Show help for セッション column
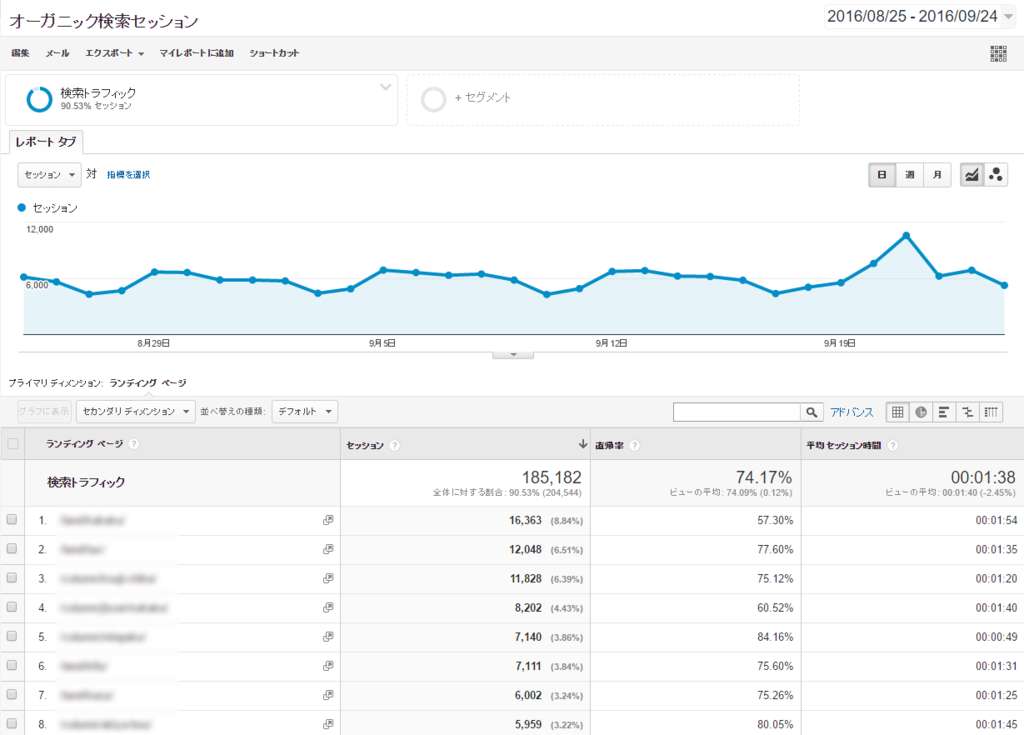Viewport: 1024px width, 735px height. click(394, 446)
